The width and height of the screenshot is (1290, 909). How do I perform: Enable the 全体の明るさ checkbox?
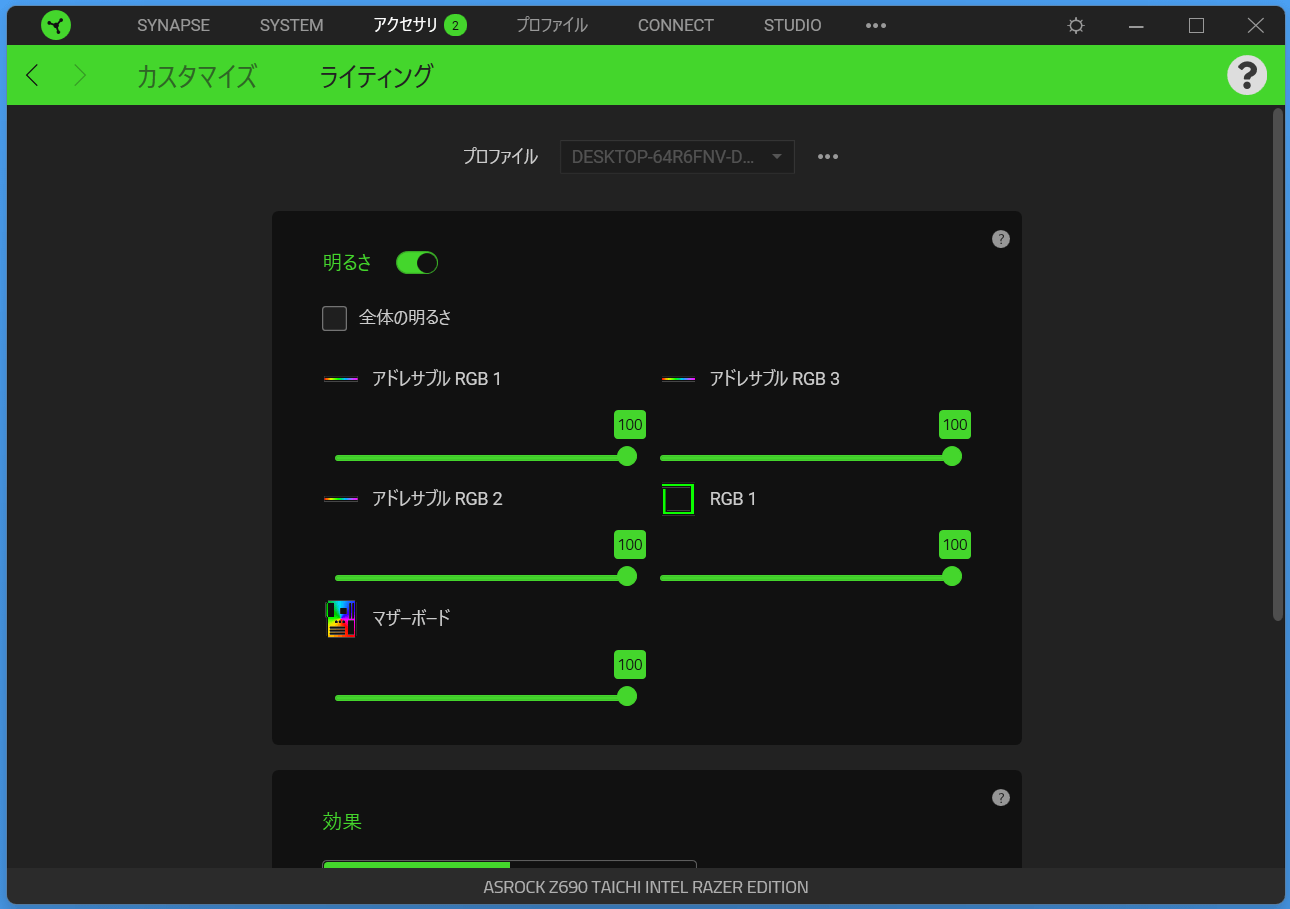334,318
